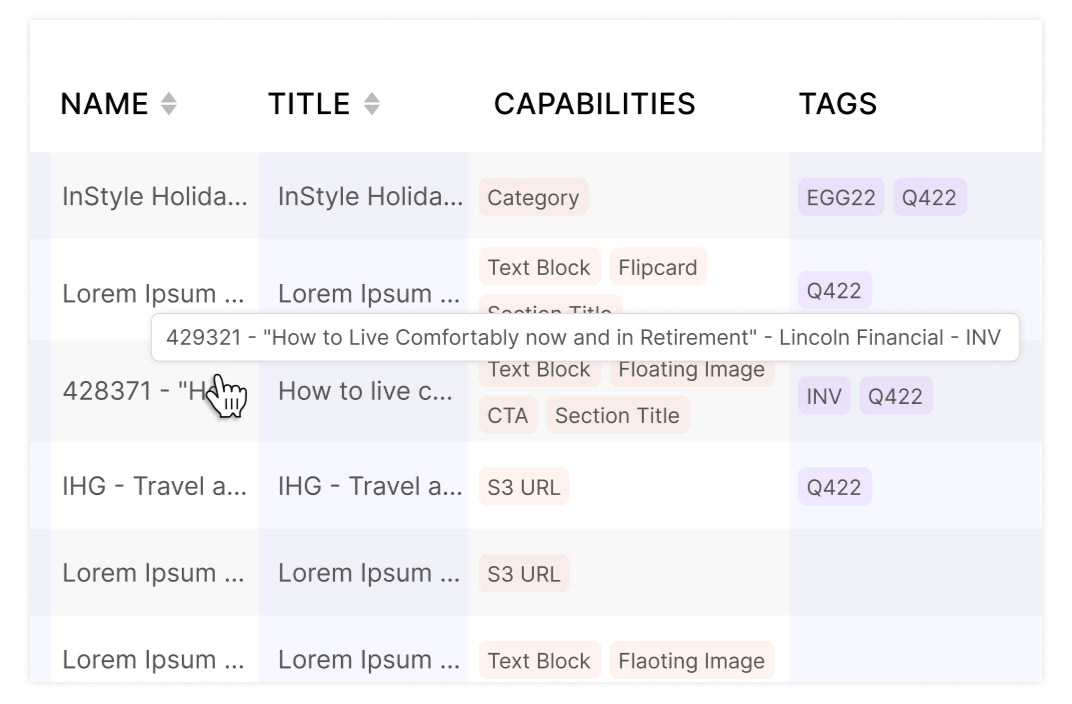The width and height of the screenshot is (1072, 704).
Task: Click the Flipcard capability chip
Action: click(658, 267)
